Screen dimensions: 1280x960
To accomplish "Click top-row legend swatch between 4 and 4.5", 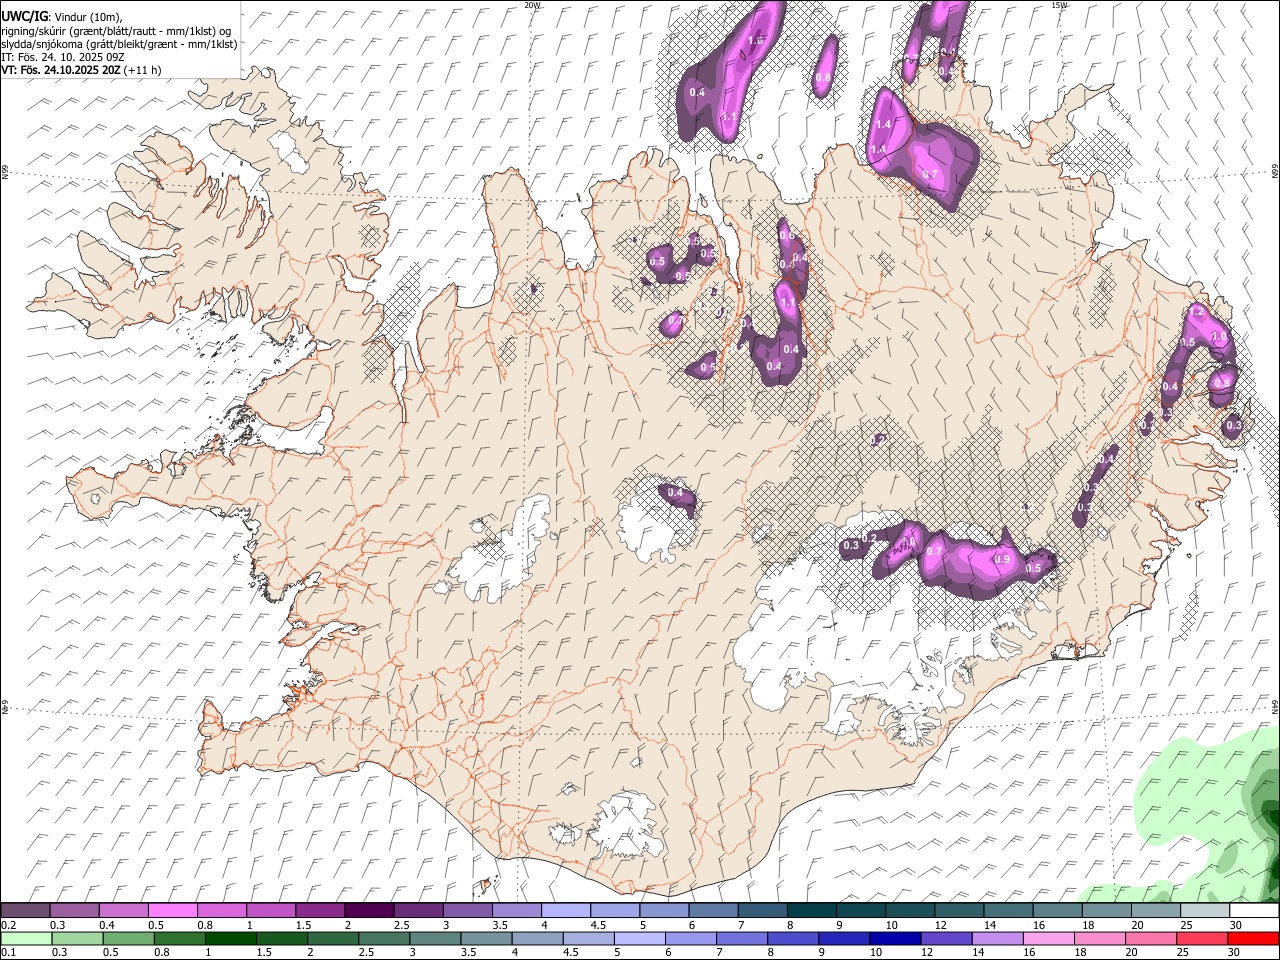I will (566, 911).
